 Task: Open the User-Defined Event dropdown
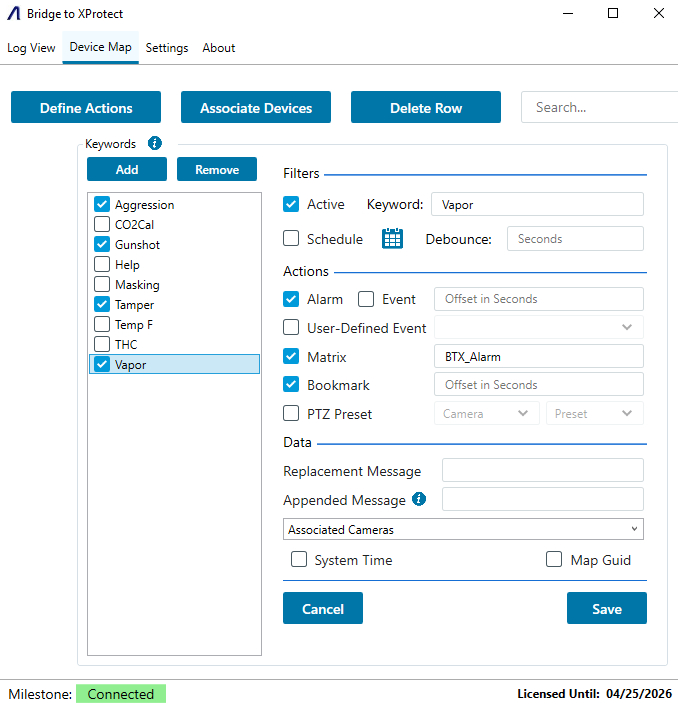(x=539, y=327)
